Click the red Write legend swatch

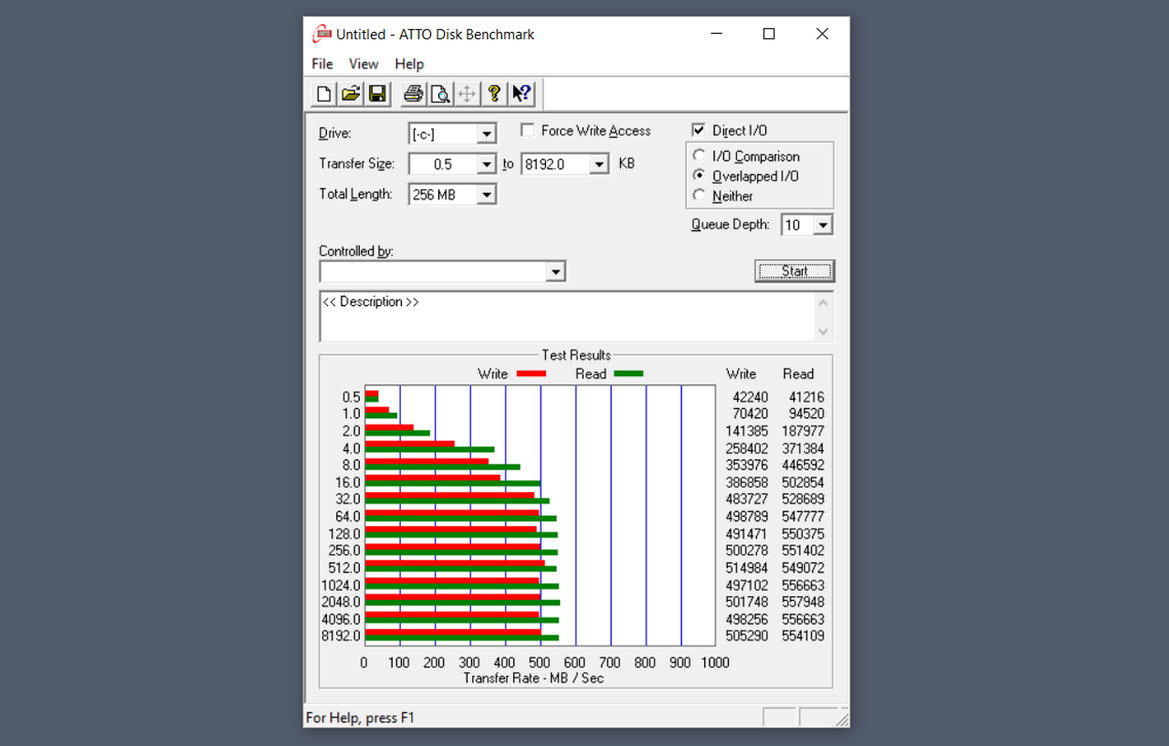click(532, 373)
